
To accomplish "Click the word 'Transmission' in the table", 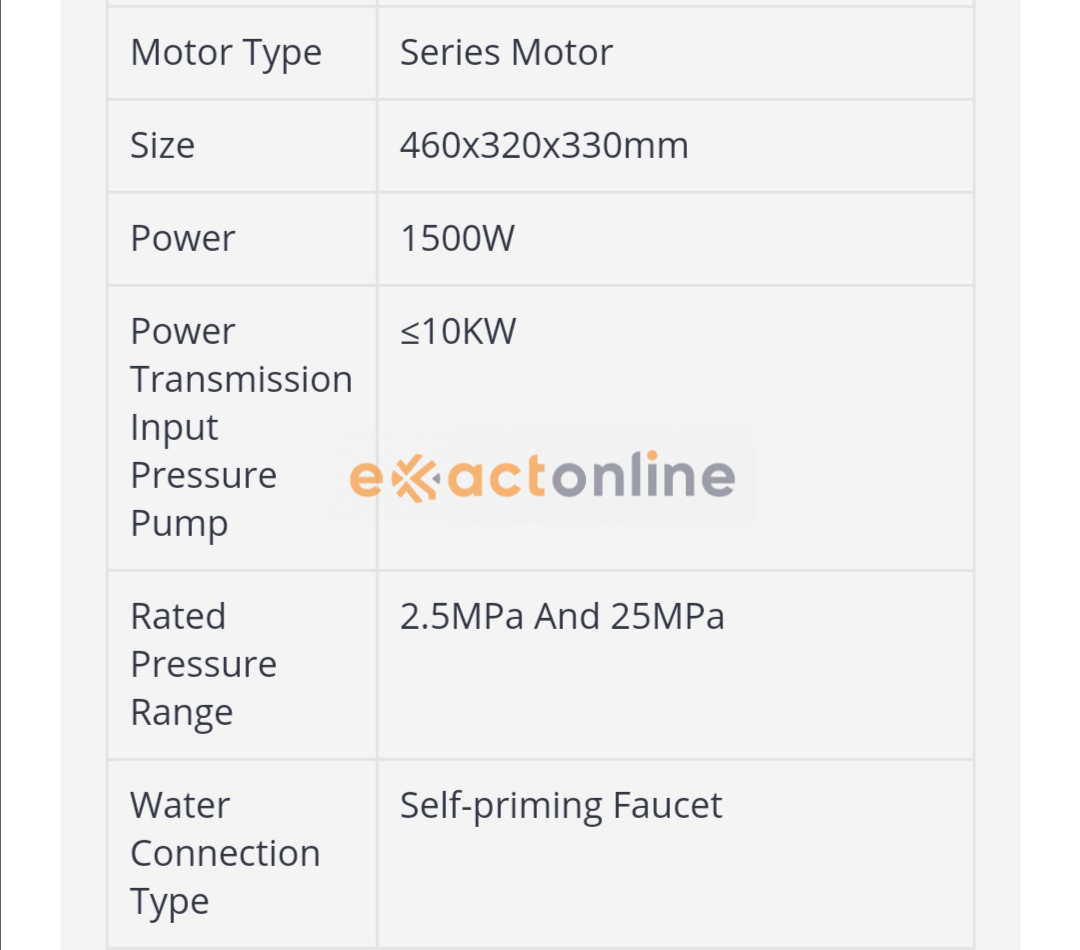I will [241, 380].
